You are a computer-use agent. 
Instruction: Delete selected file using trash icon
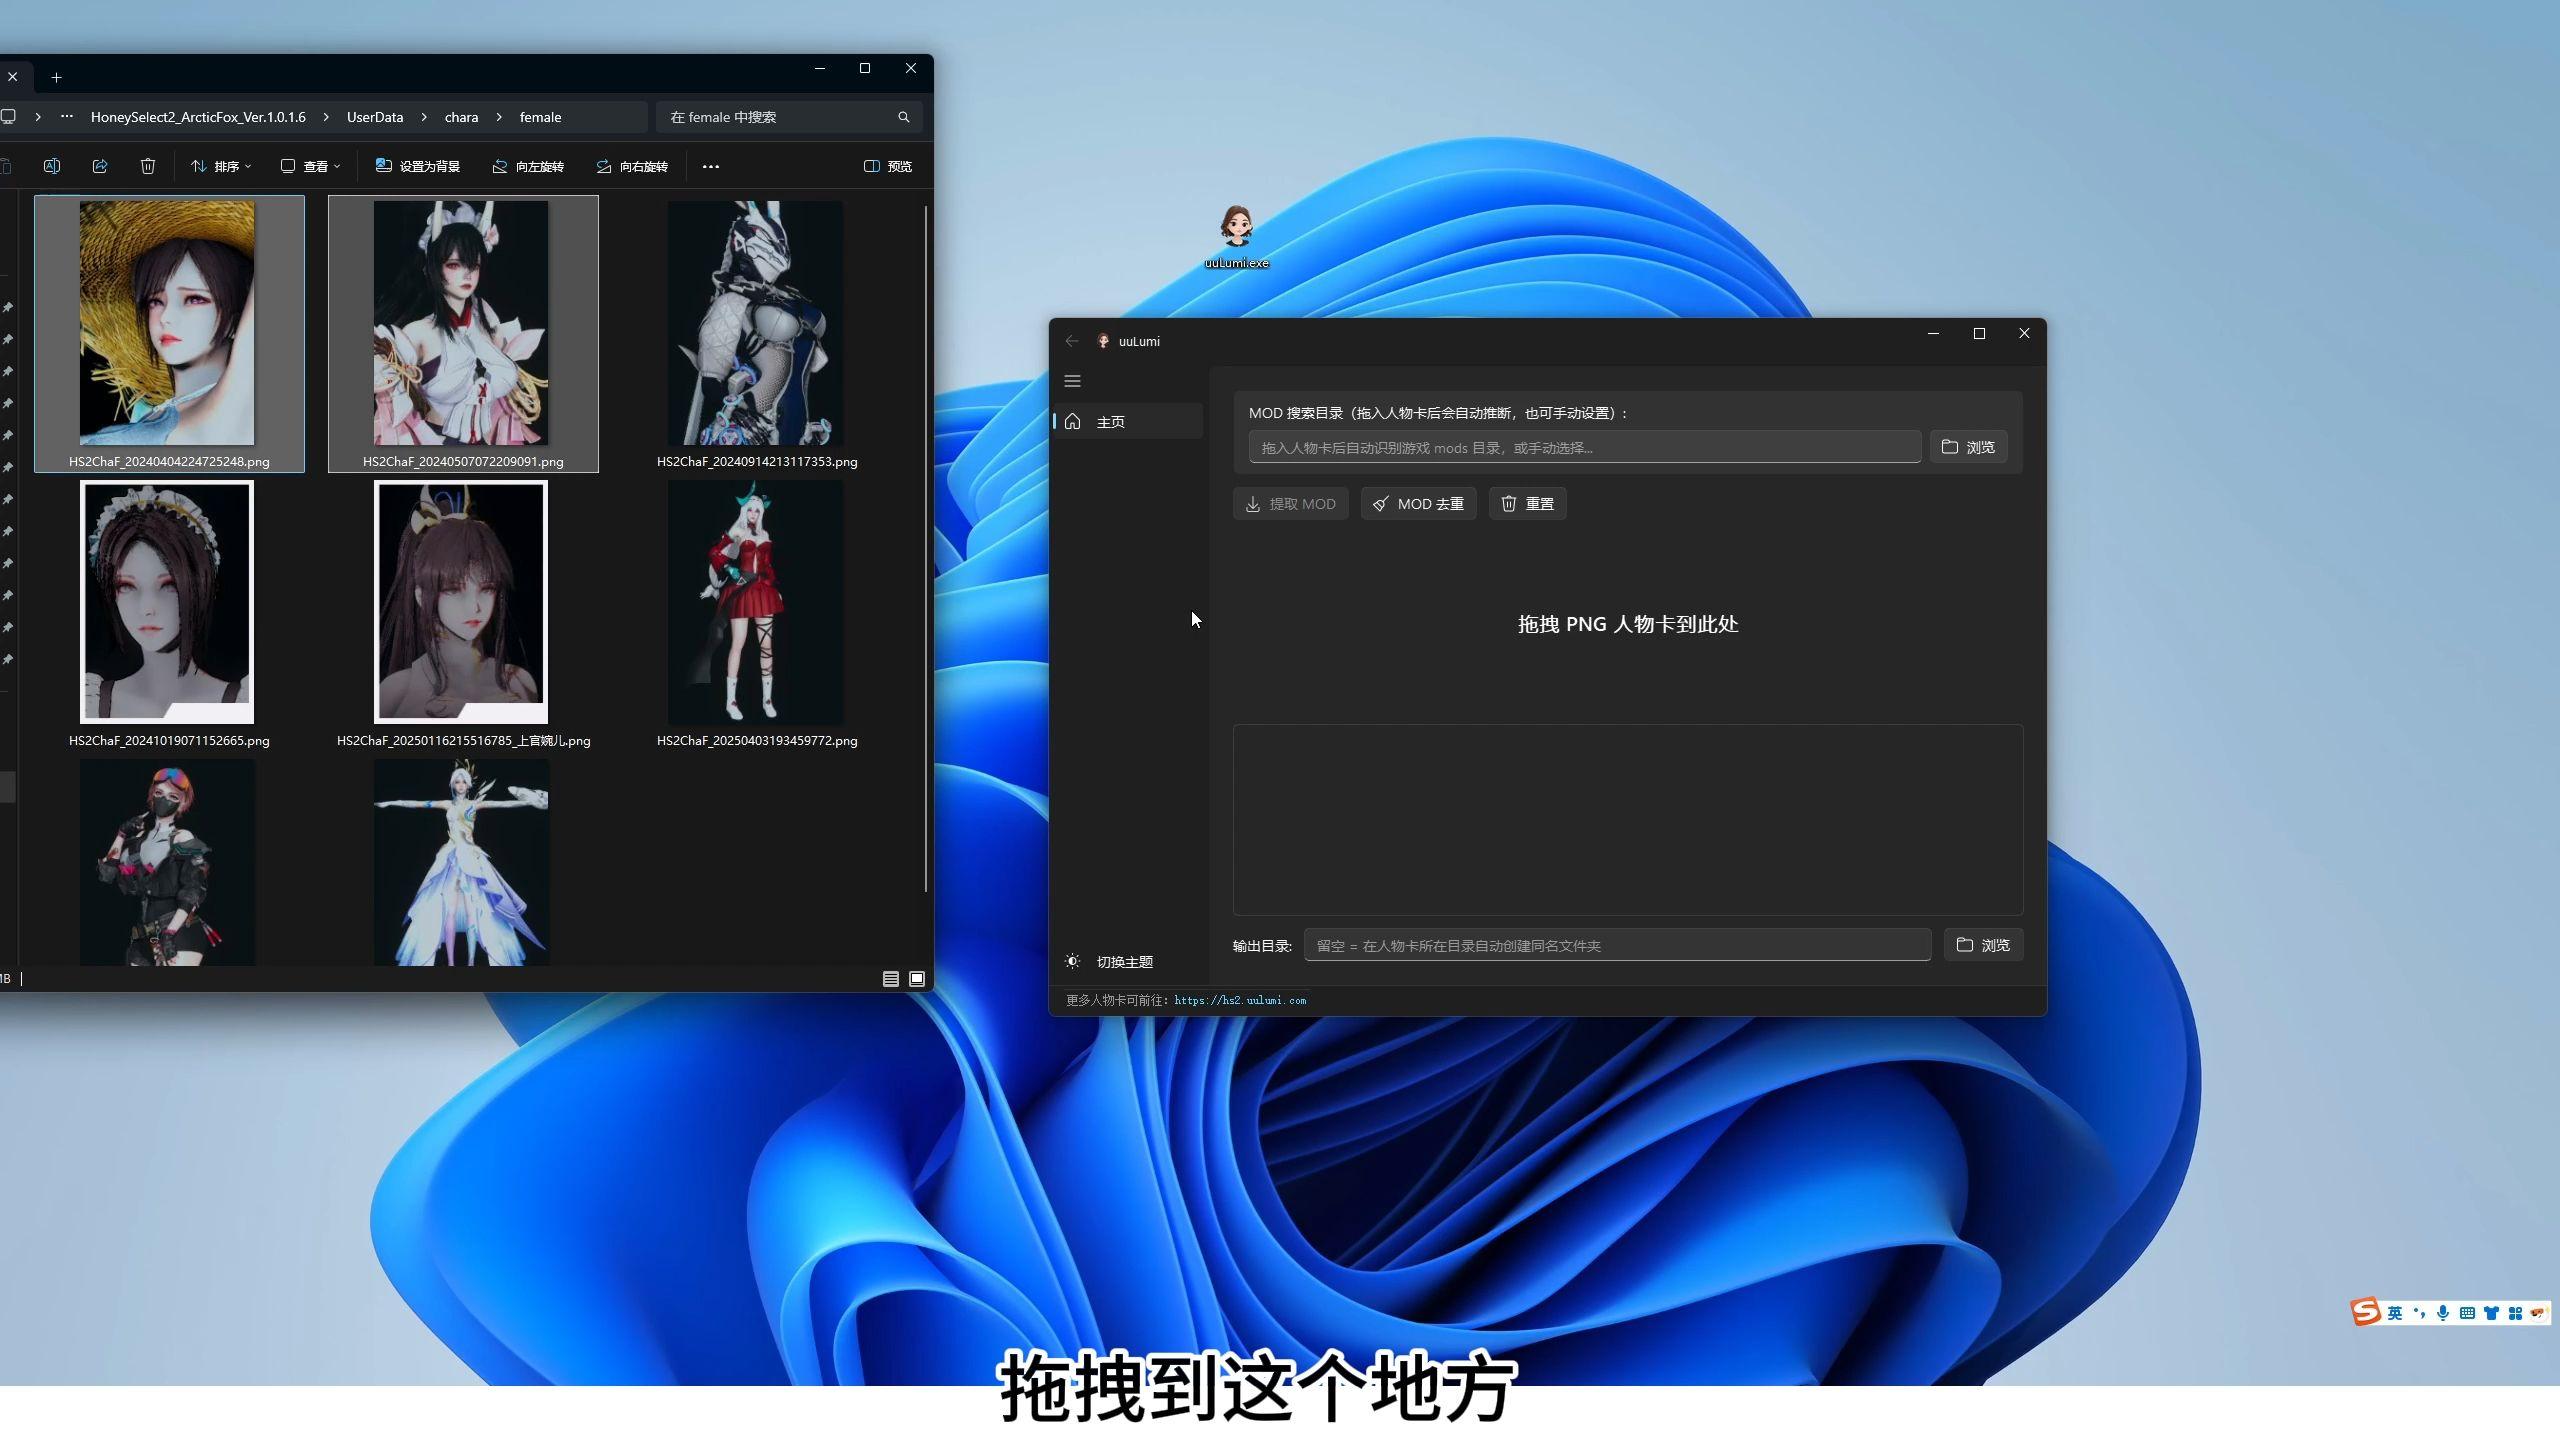point(148,166)
